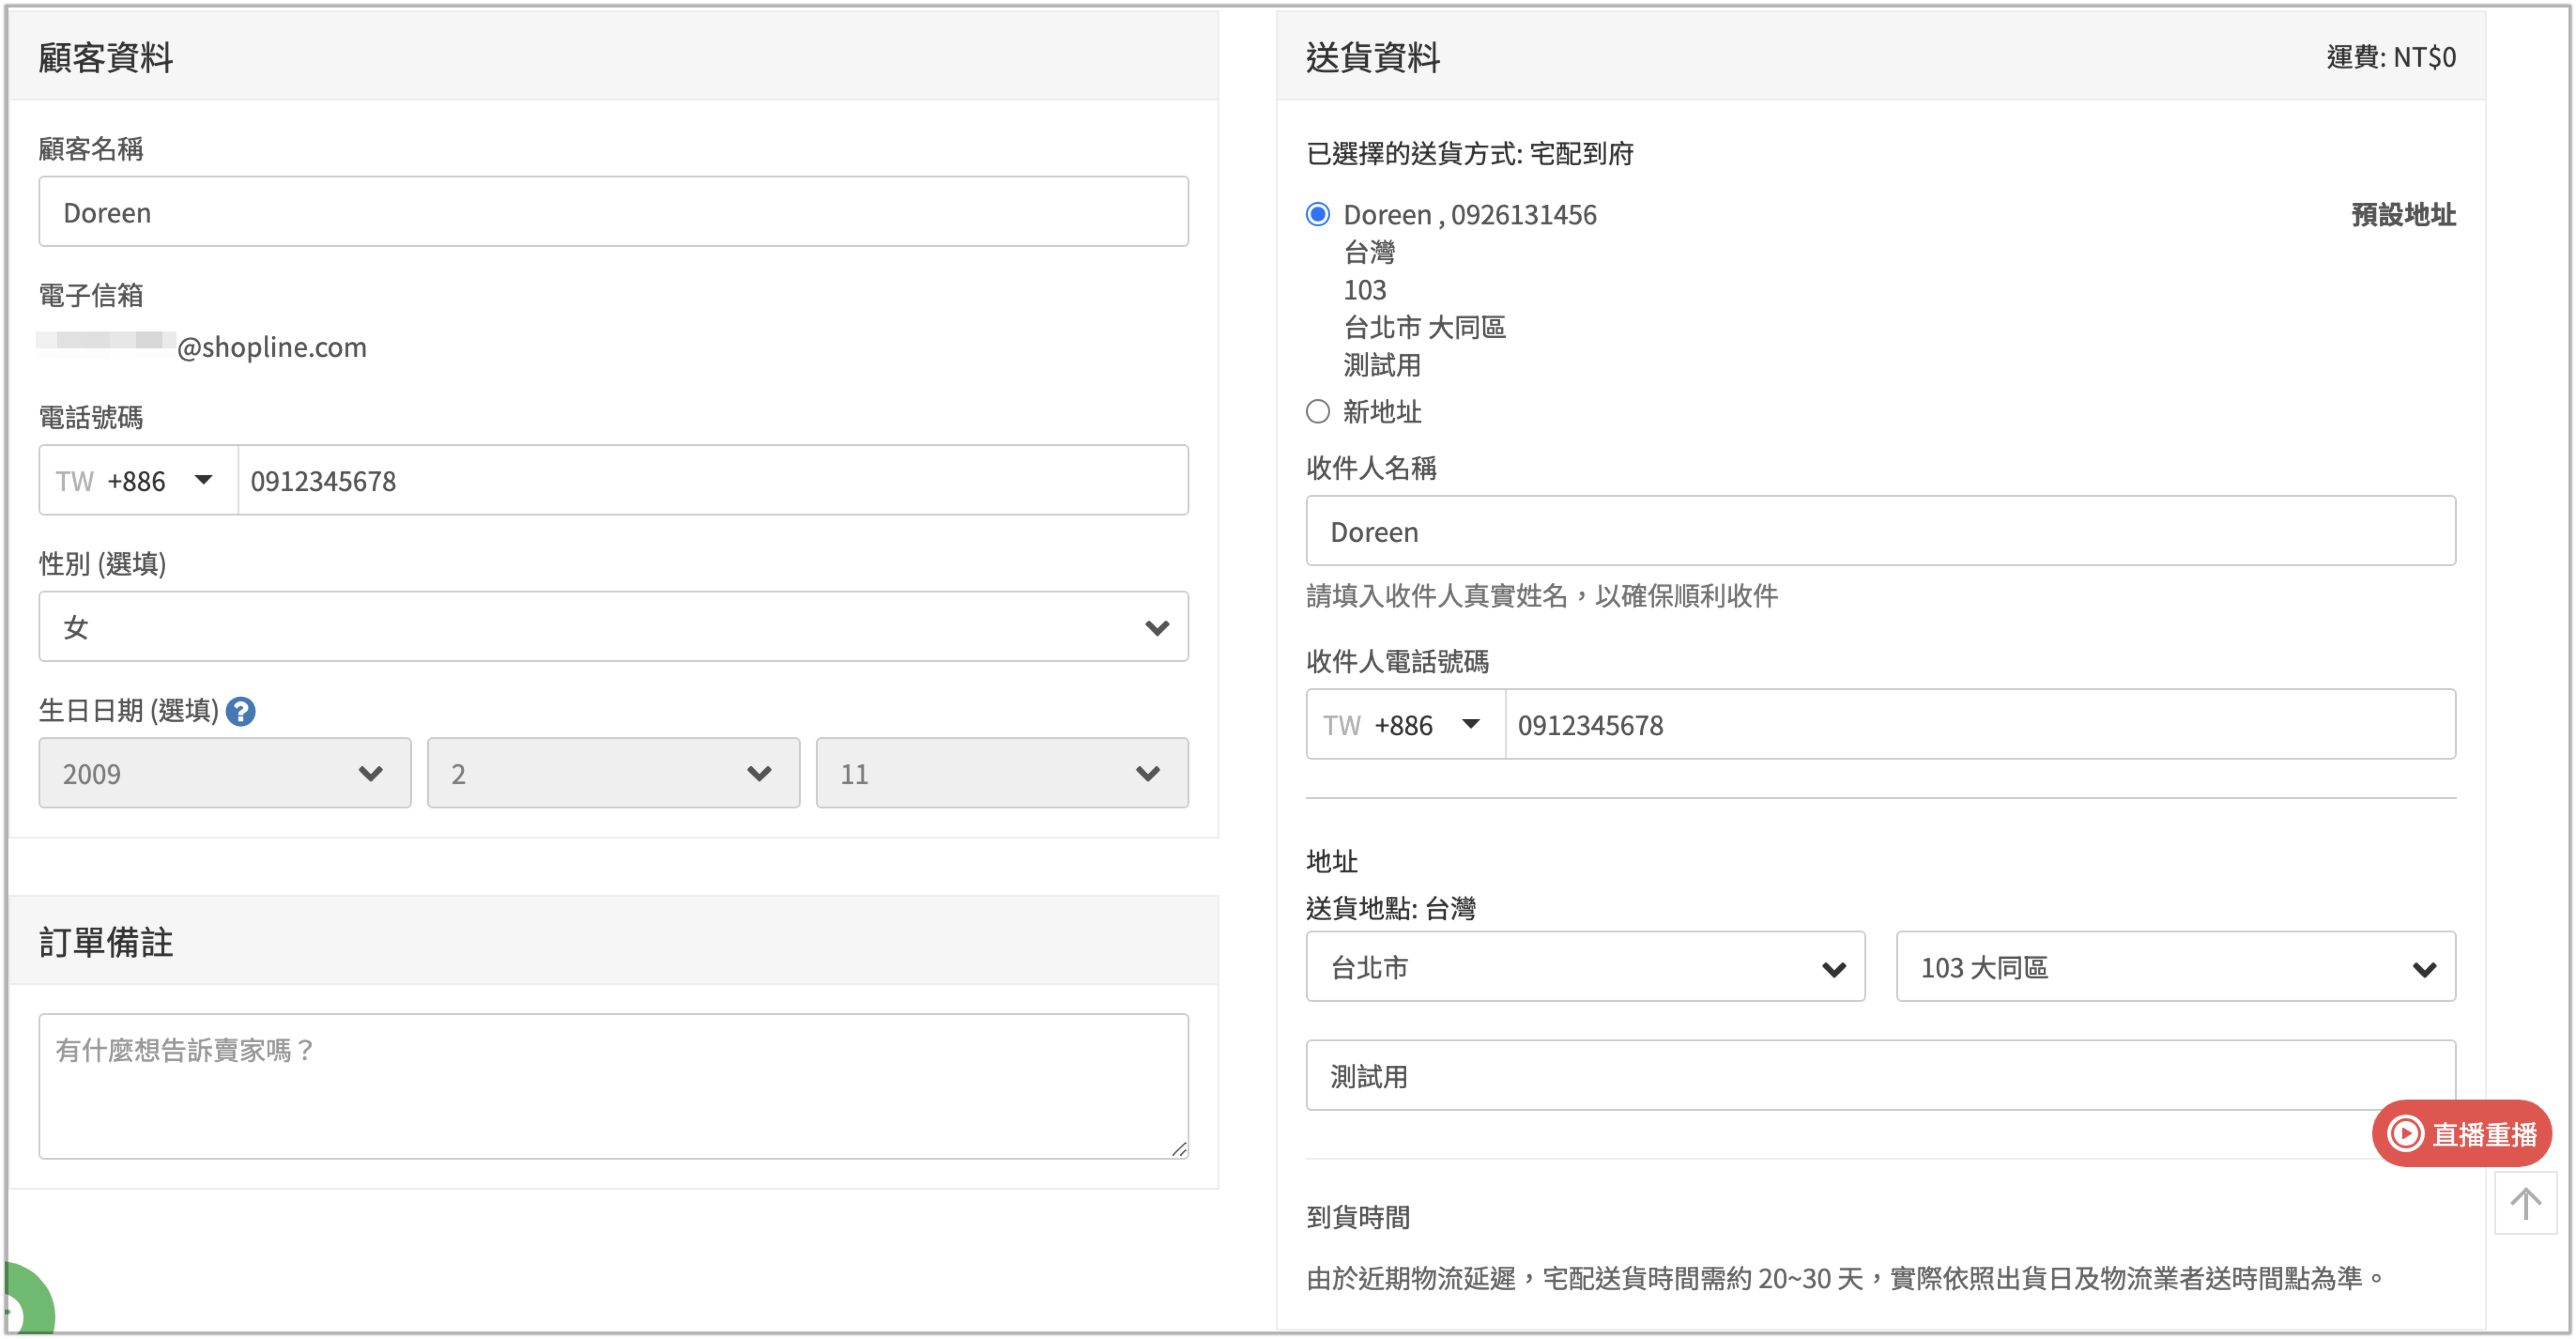Click the 到貨時間 heading
2576x1339 pixels.
(1358, 1217)
